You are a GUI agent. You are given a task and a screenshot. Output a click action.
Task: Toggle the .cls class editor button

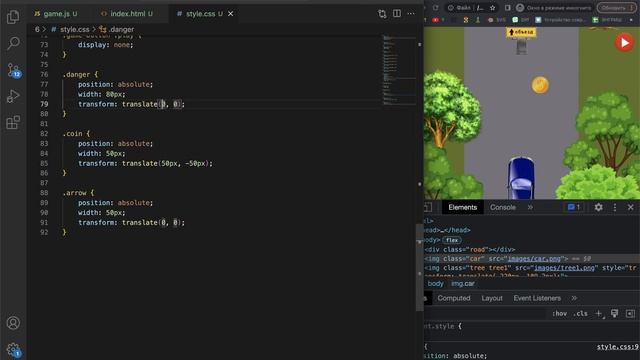580,313
